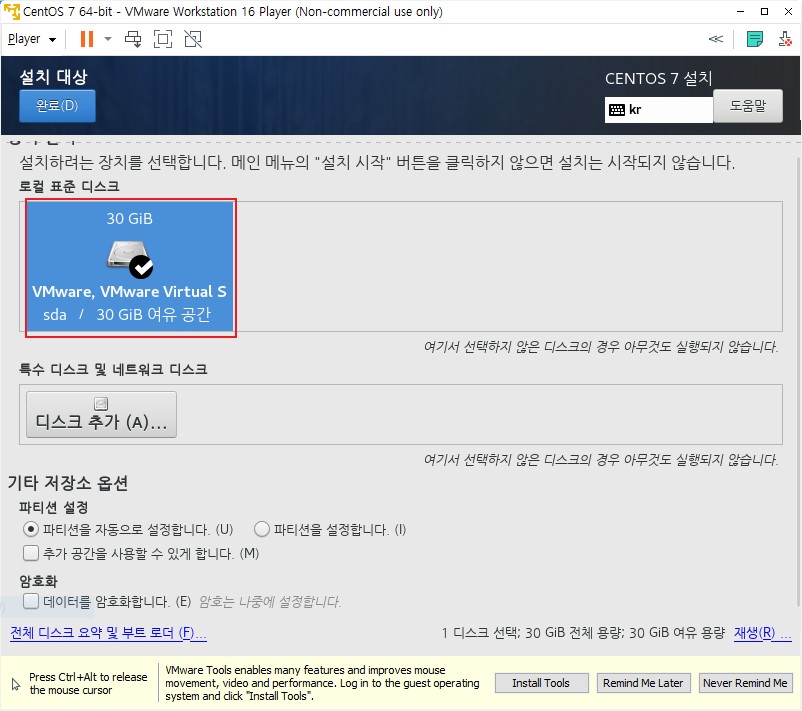Click the '기타 저장소 옵션' heading
Viewport: 802px width, 711px height.
(x=68, y=482)
